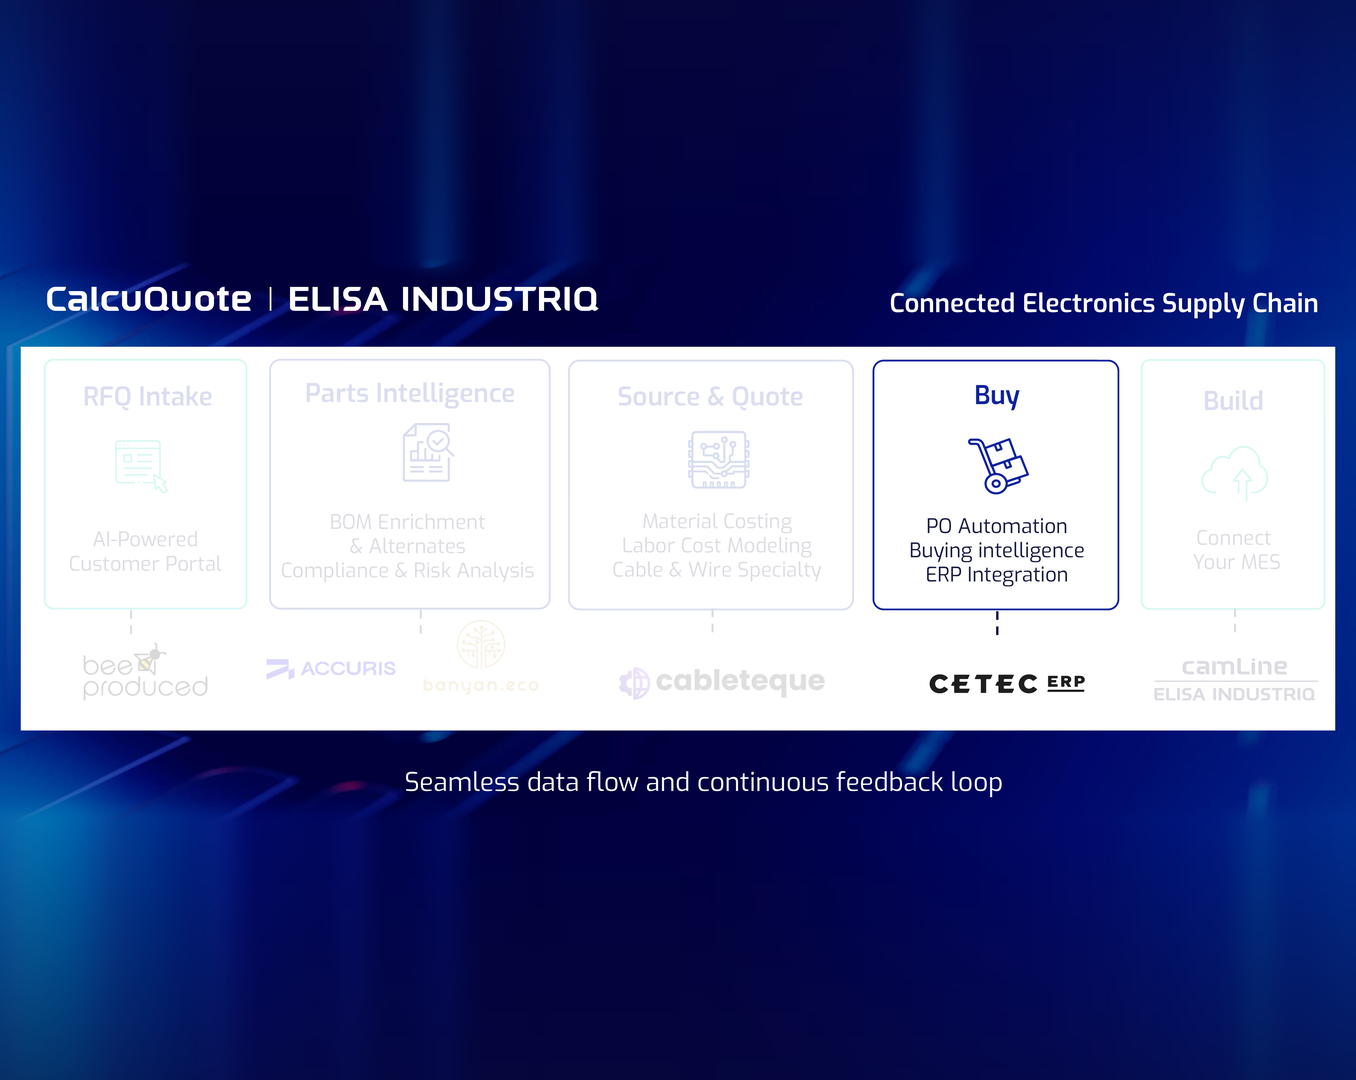Click 'Connected Electronics Supply Chain' title

click(x=1104, y=304)
